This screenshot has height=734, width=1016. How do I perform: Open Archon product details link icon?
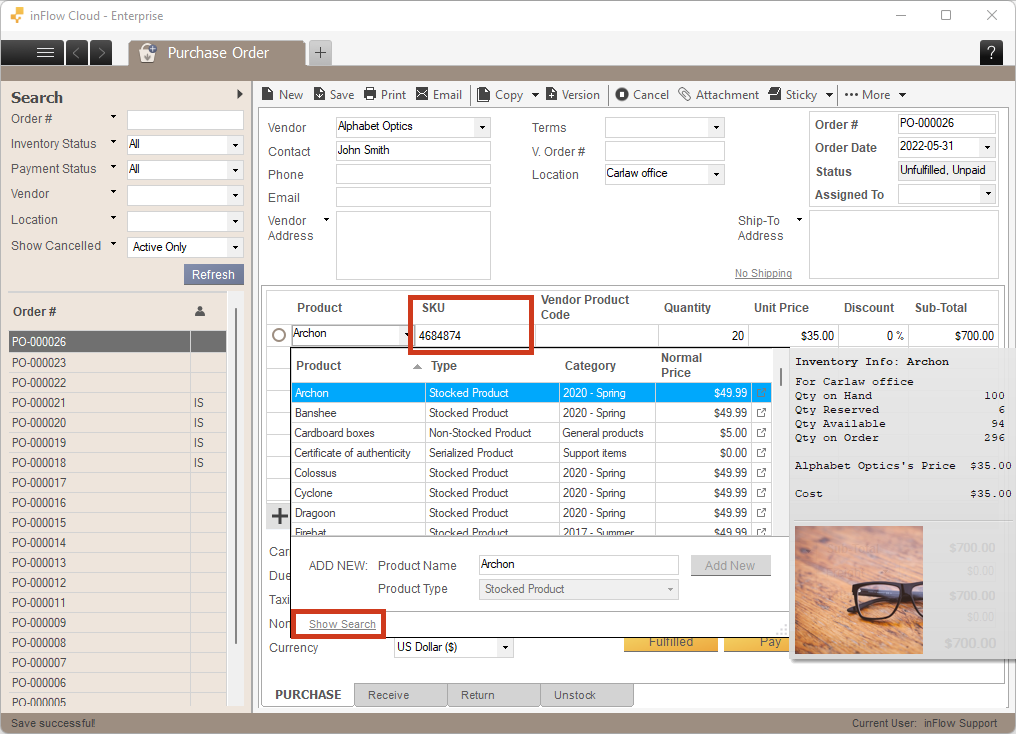[x=762, y=393]
